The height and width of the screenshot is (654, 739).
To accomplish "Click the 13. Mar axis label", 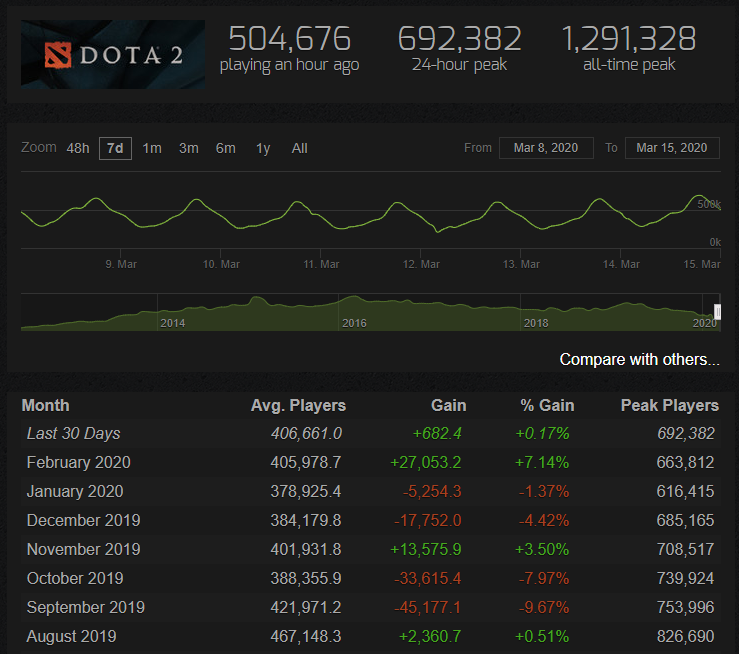I will pyautogui.click(x=521, y=264).
